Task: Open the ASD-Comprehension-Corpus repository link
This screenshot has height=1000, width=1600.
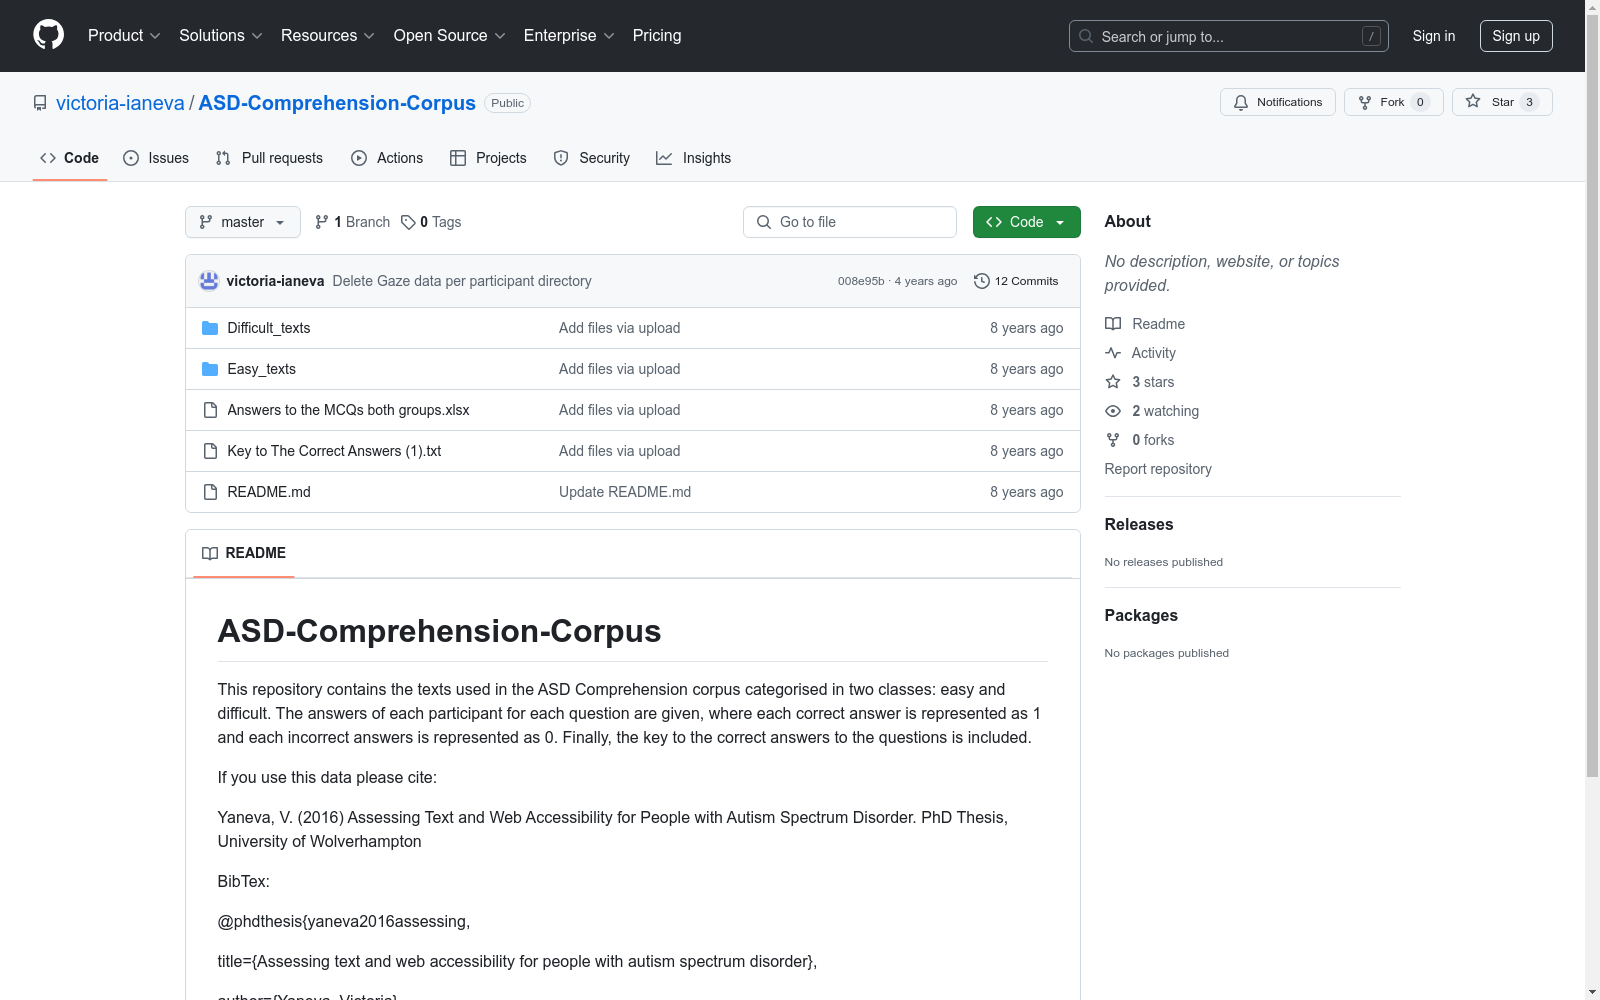Action: click(337, 103)
